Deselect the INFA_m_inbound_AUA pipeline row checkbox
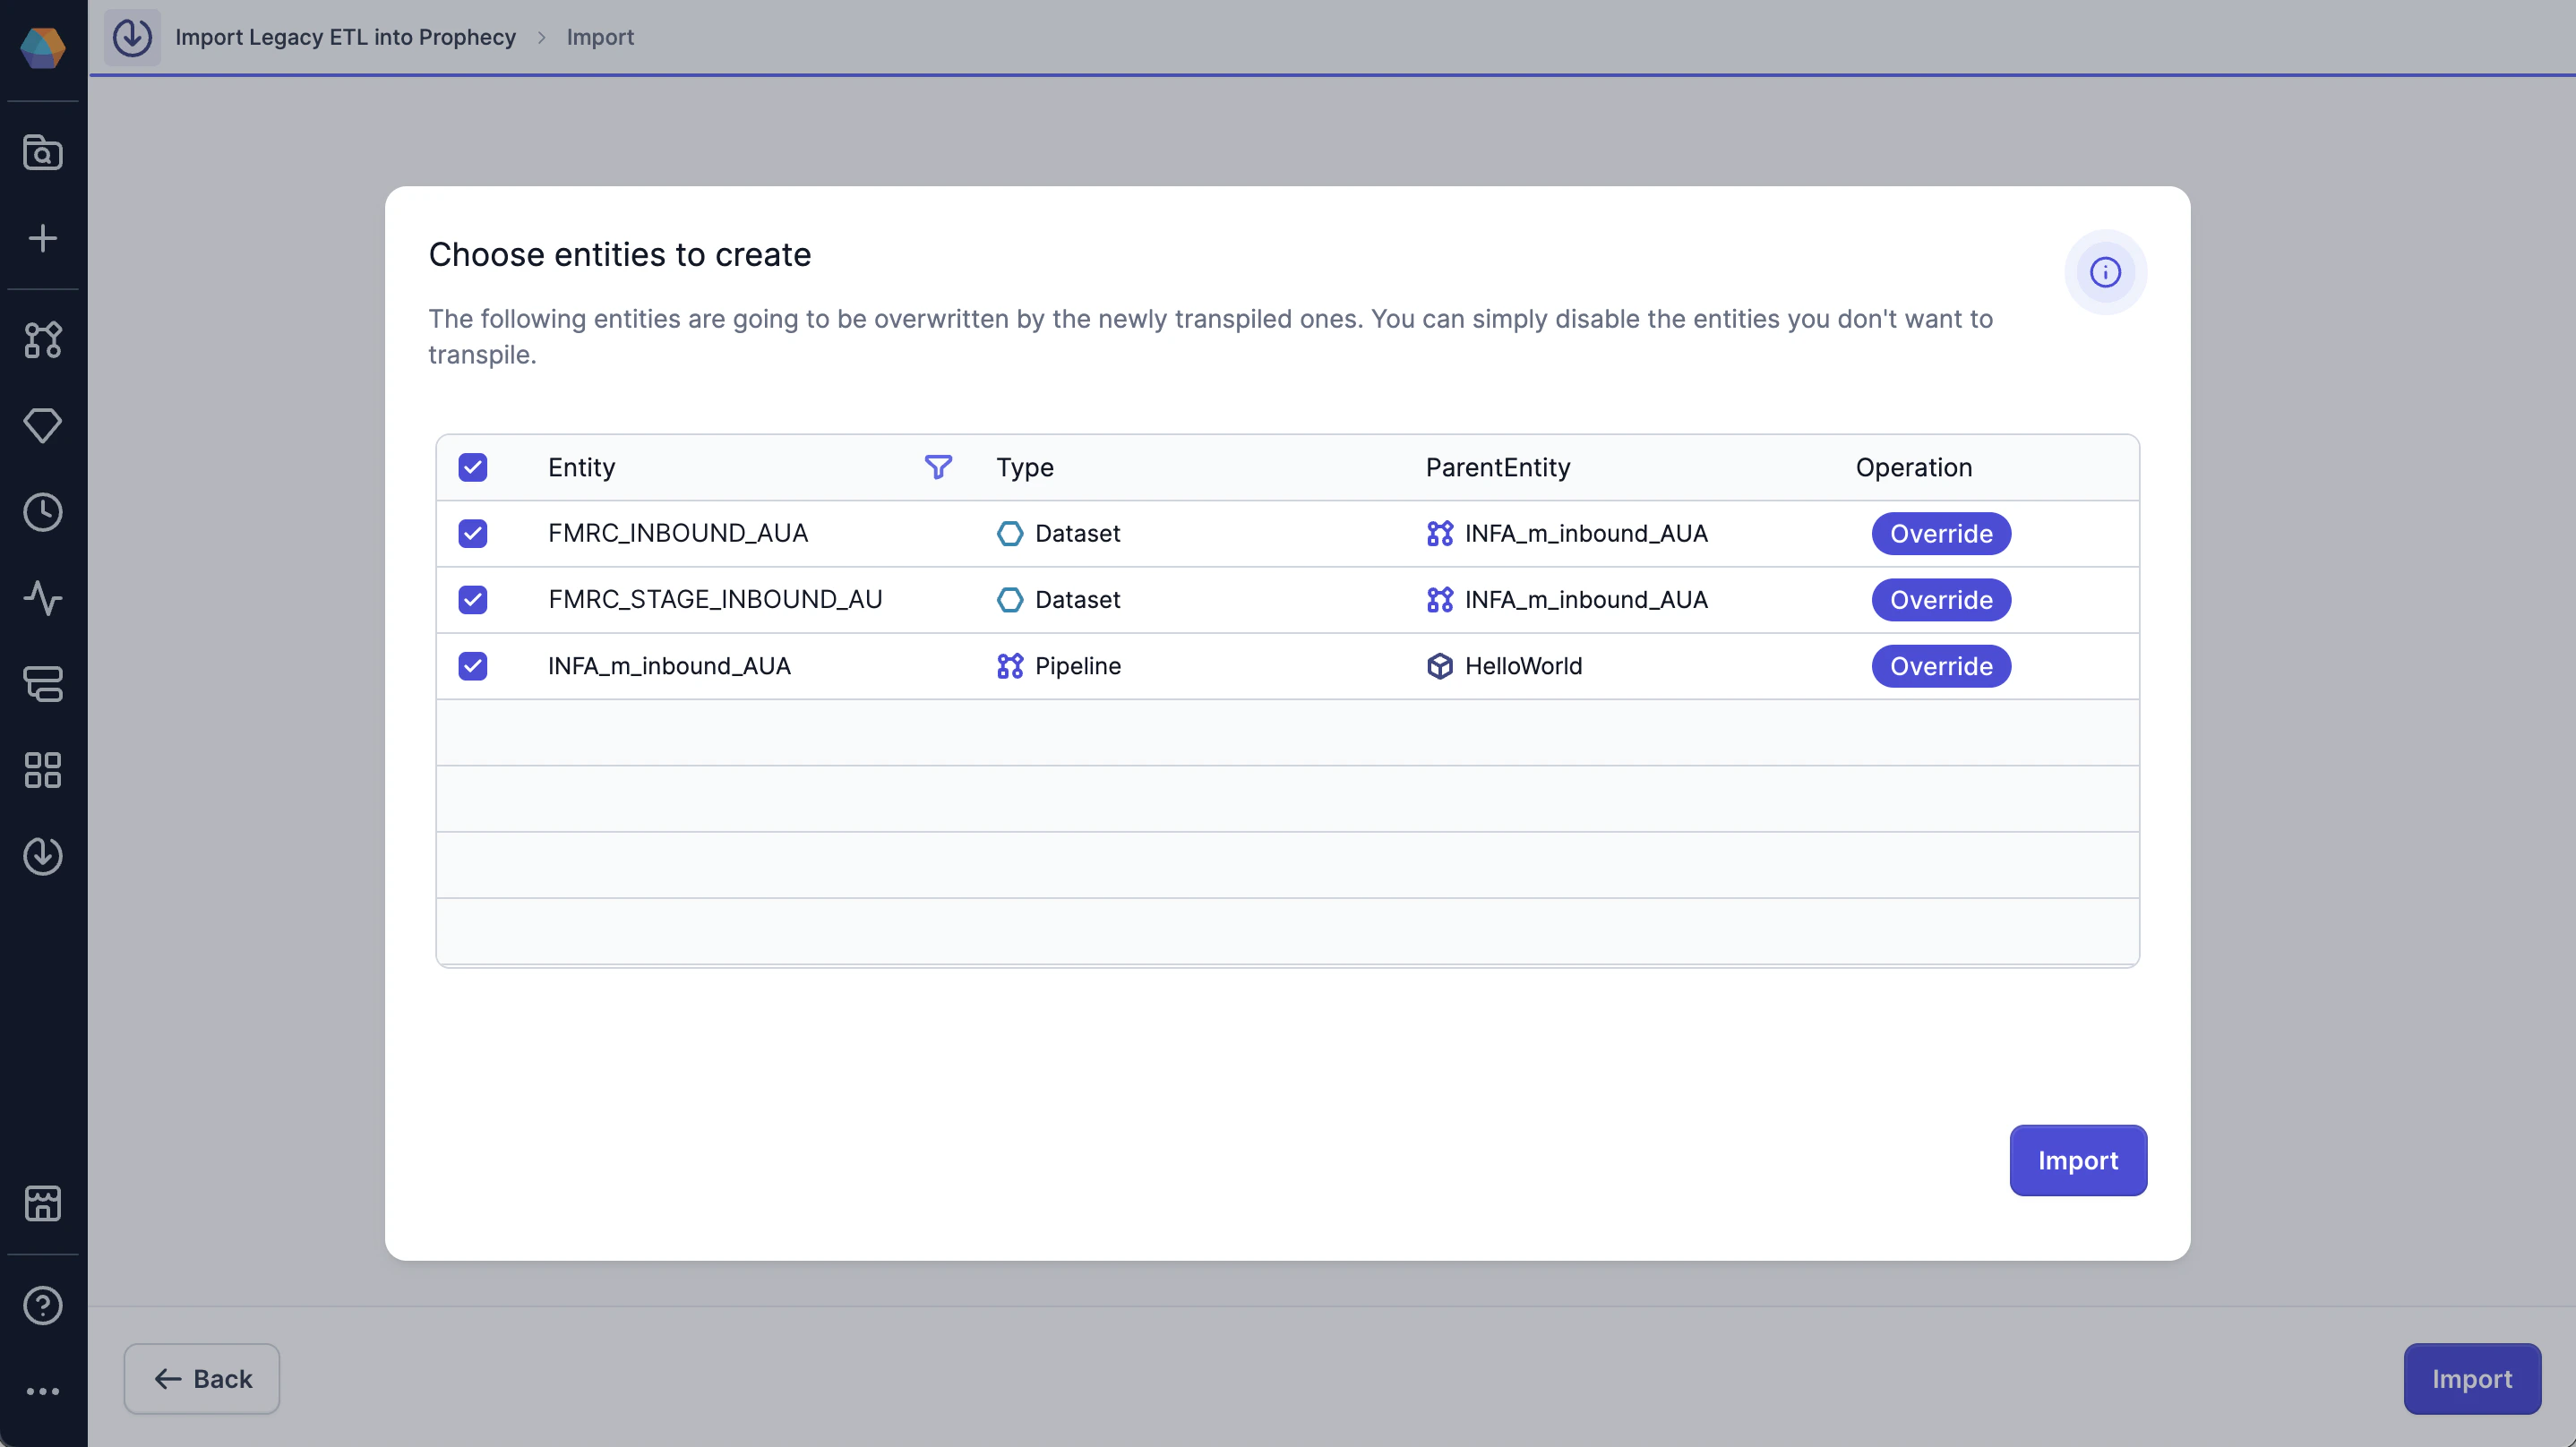Image resolution: width=2576 pixels, height=1447 pixels. pyautogui.click(x=473, y=666)
